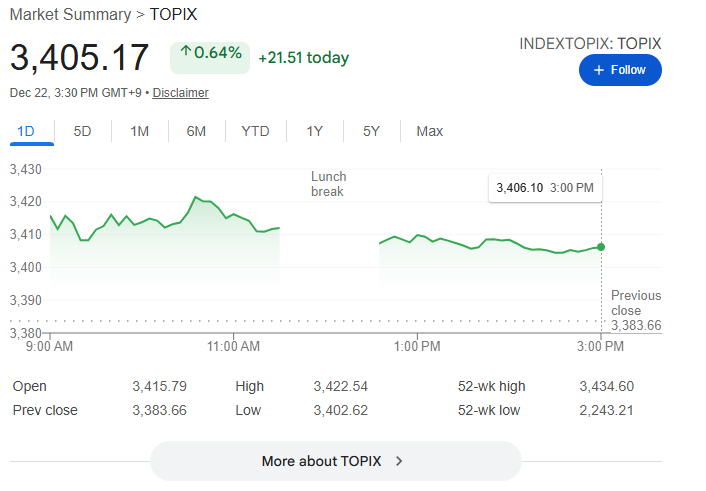The image size is (706, 491).
Task: Click the 3,406.10 3:00 PM chart tooltip
Action: [x=545, y=188]
